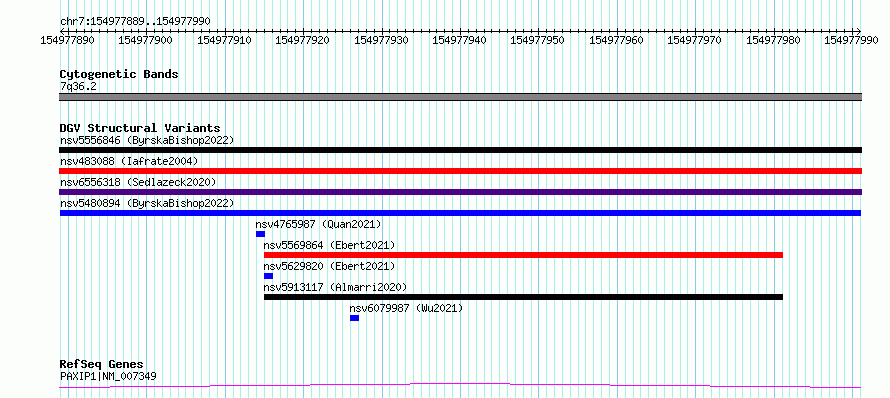The width and height of the screenshot is (890, 398).
Task: Open variant label nsv483088 (Iafrate2004)
Action: pyautogui.click(x=129, y=161)
